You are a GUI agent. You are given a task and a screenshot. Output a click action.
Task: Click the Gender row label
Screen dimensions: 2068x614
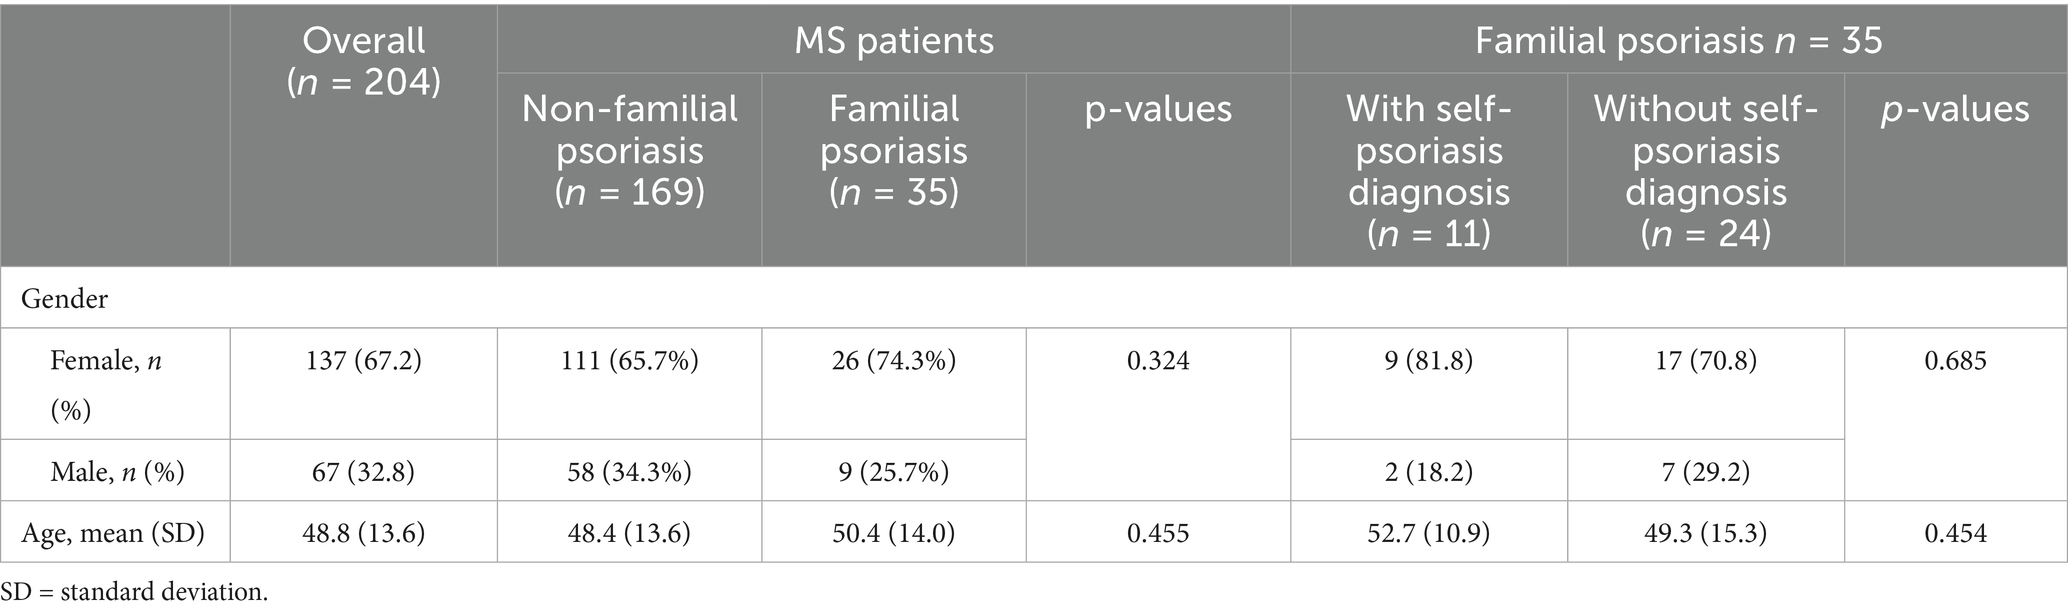pos(65,298)
